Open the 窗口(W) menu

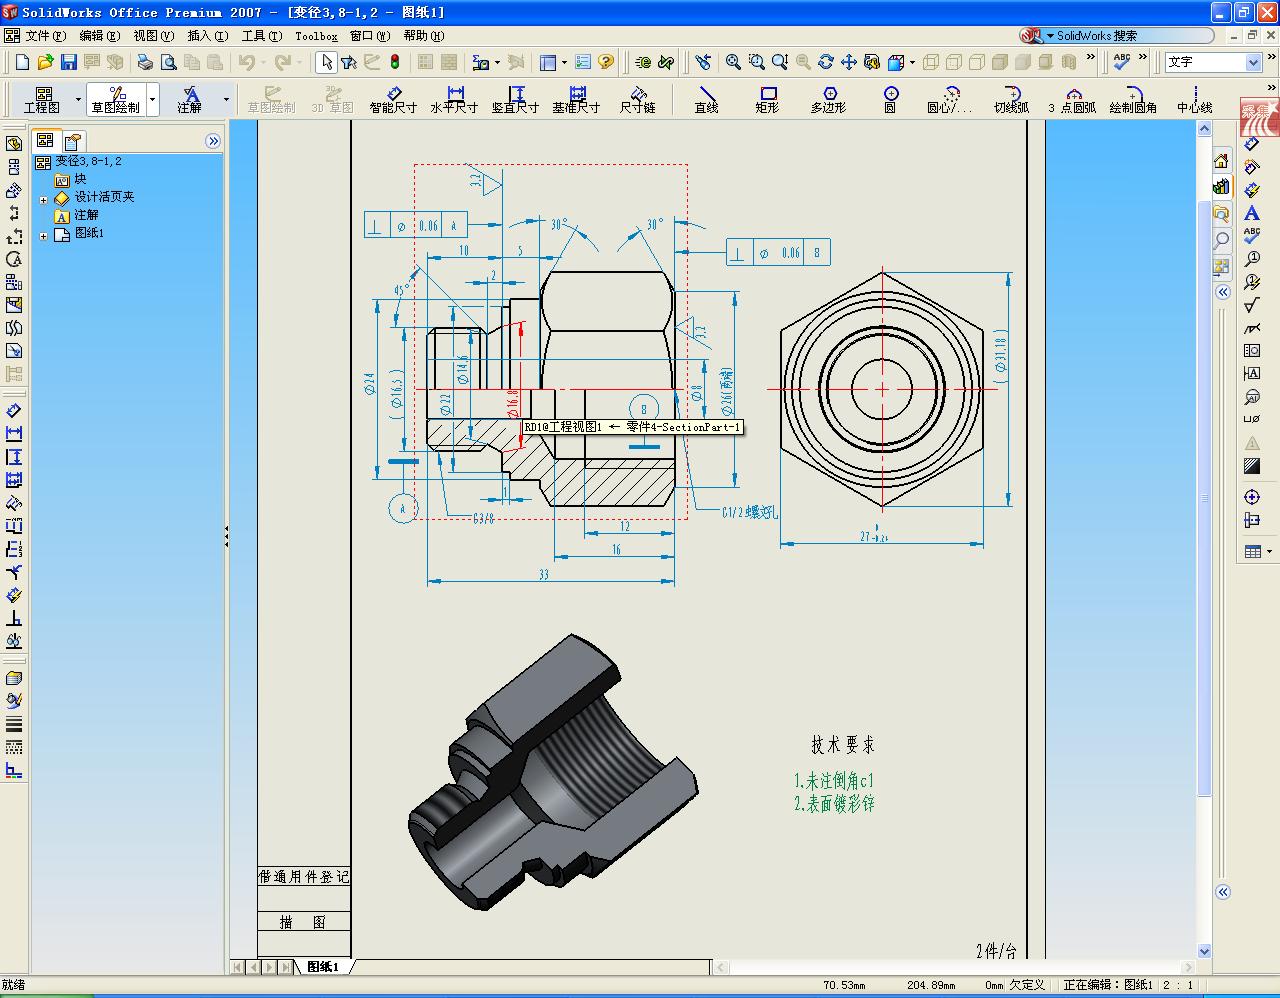click(370, 36)
